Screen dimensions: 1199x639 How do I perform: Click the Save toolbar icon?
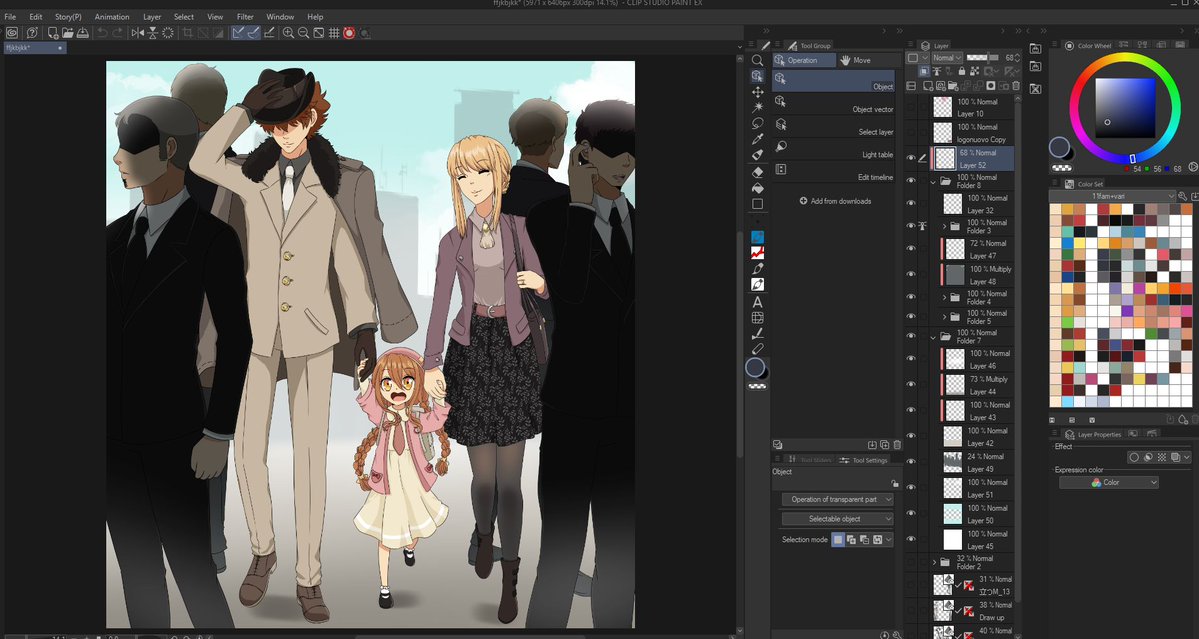pyautogui.click(x=82, y=33)
